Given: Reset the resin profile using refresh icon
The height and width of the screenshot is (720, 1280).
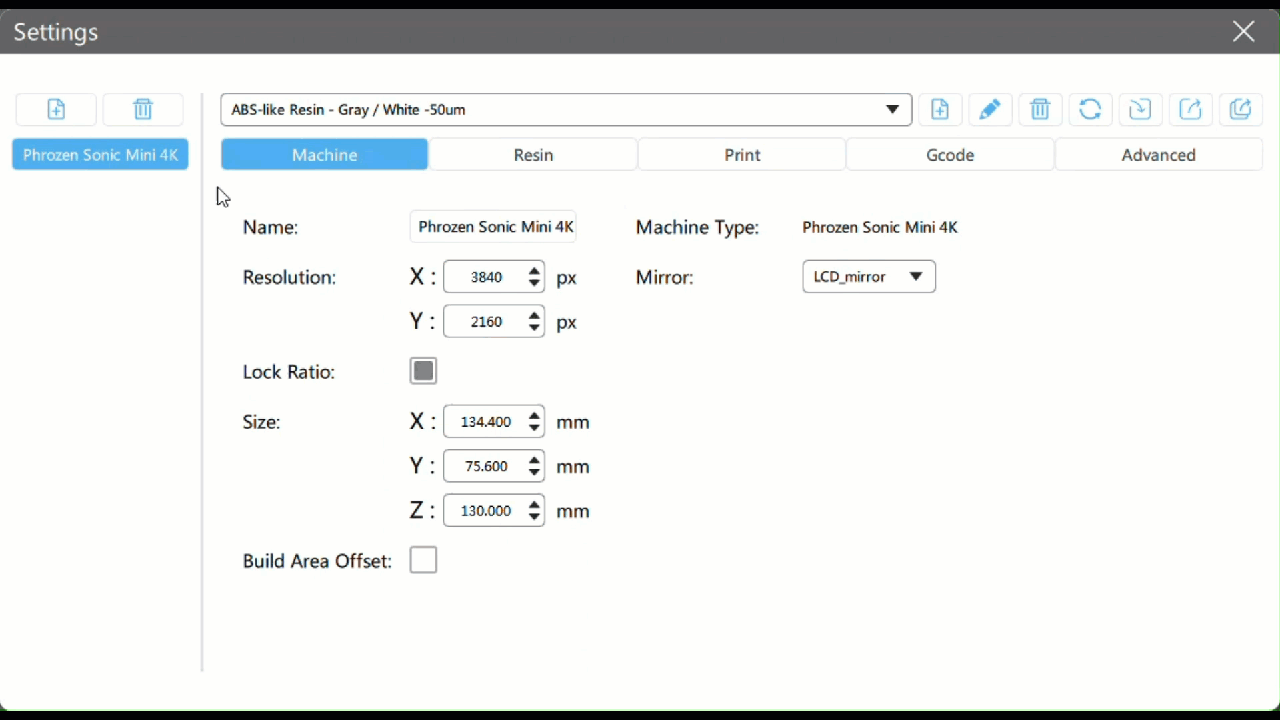Looking at the screenshot, I should point(1090,109).
